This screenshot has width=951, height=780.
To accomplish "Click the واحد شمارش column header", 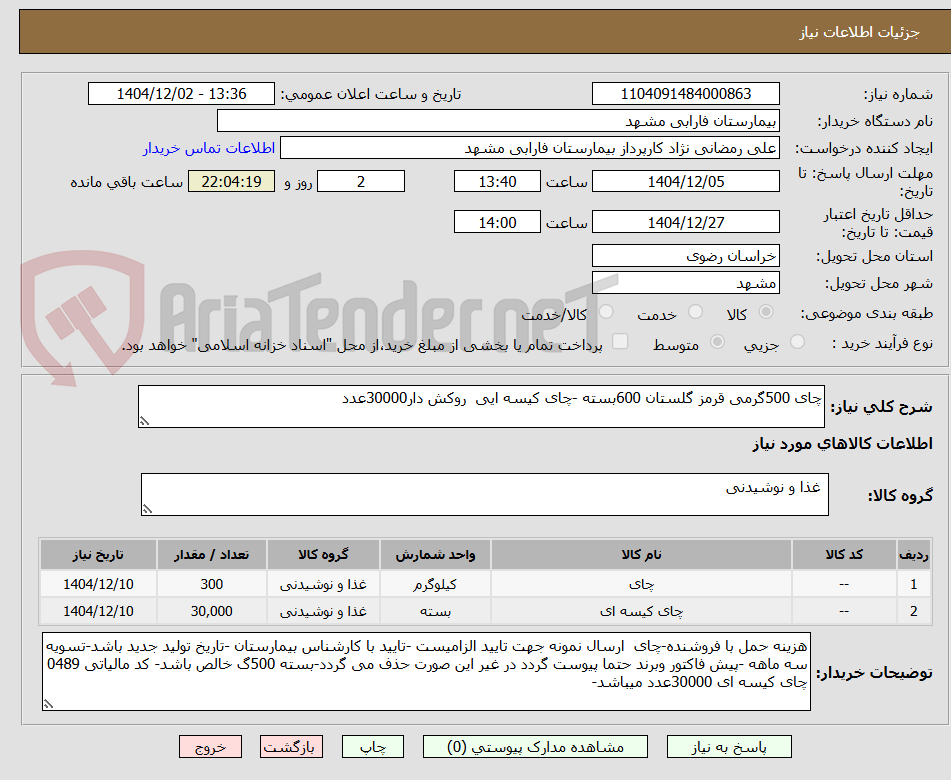I will click(435, 554).
